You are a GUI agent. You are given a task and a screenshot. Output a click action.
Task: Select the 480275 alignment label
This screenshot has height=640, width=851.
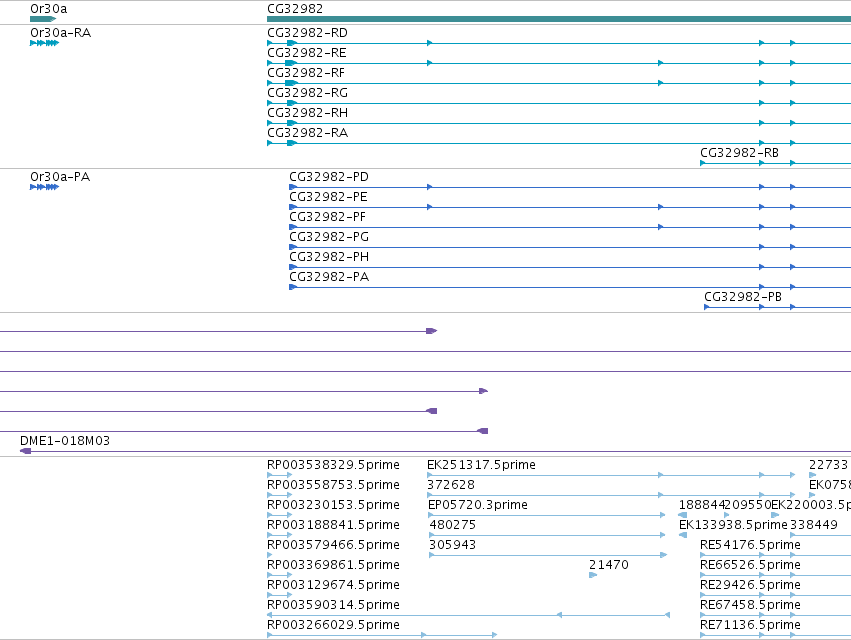pyautogui.click(x=453, y=525)
